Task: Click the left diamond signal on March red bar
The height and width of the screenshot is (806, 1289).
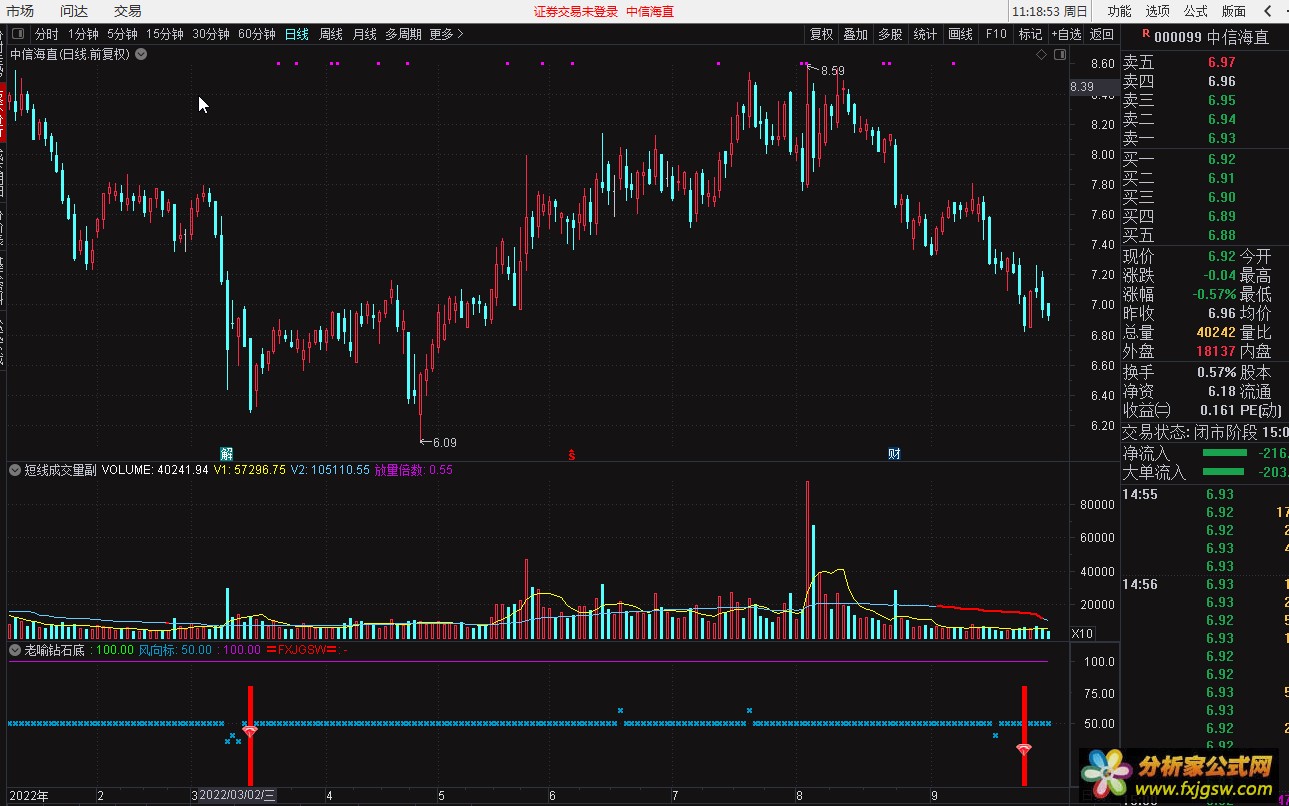Action: coord(250,732)
